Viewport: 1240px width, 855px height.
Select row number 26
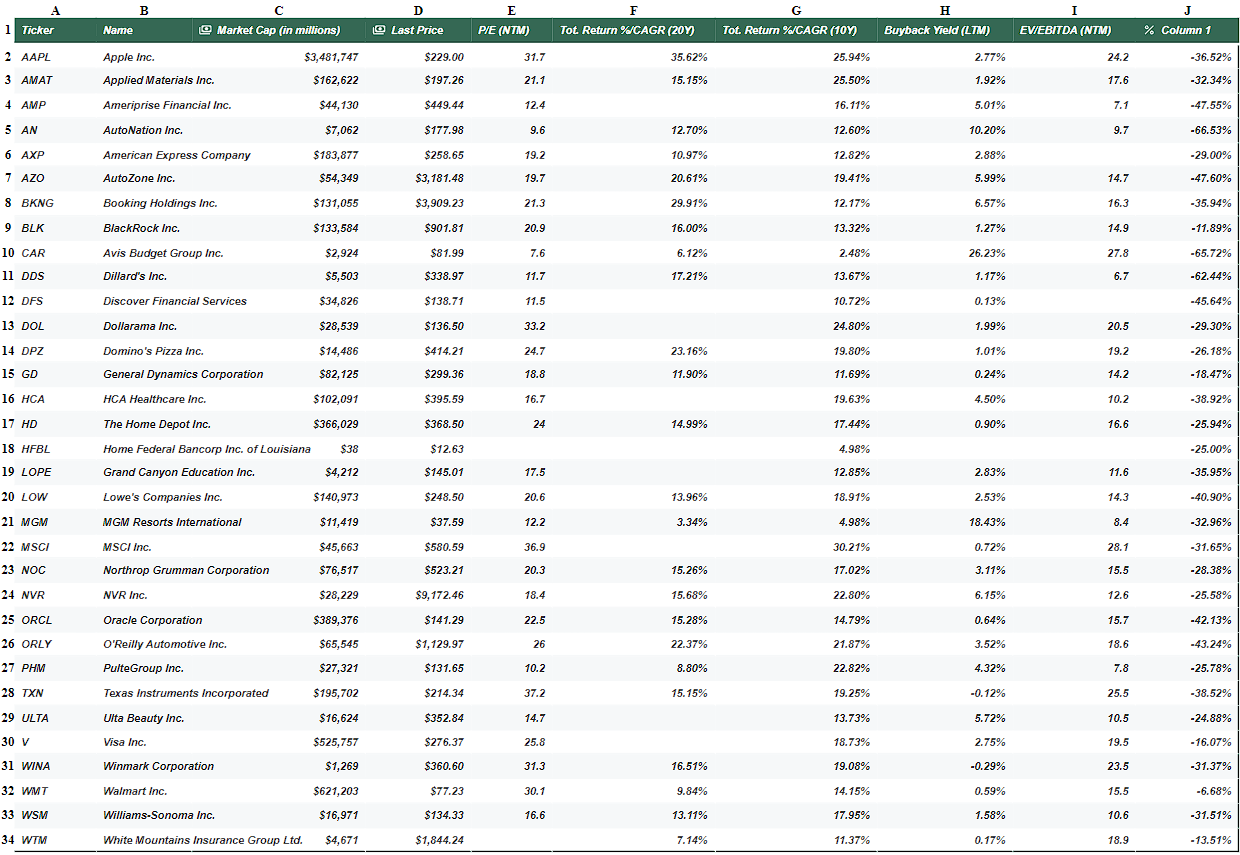(8, 644)
